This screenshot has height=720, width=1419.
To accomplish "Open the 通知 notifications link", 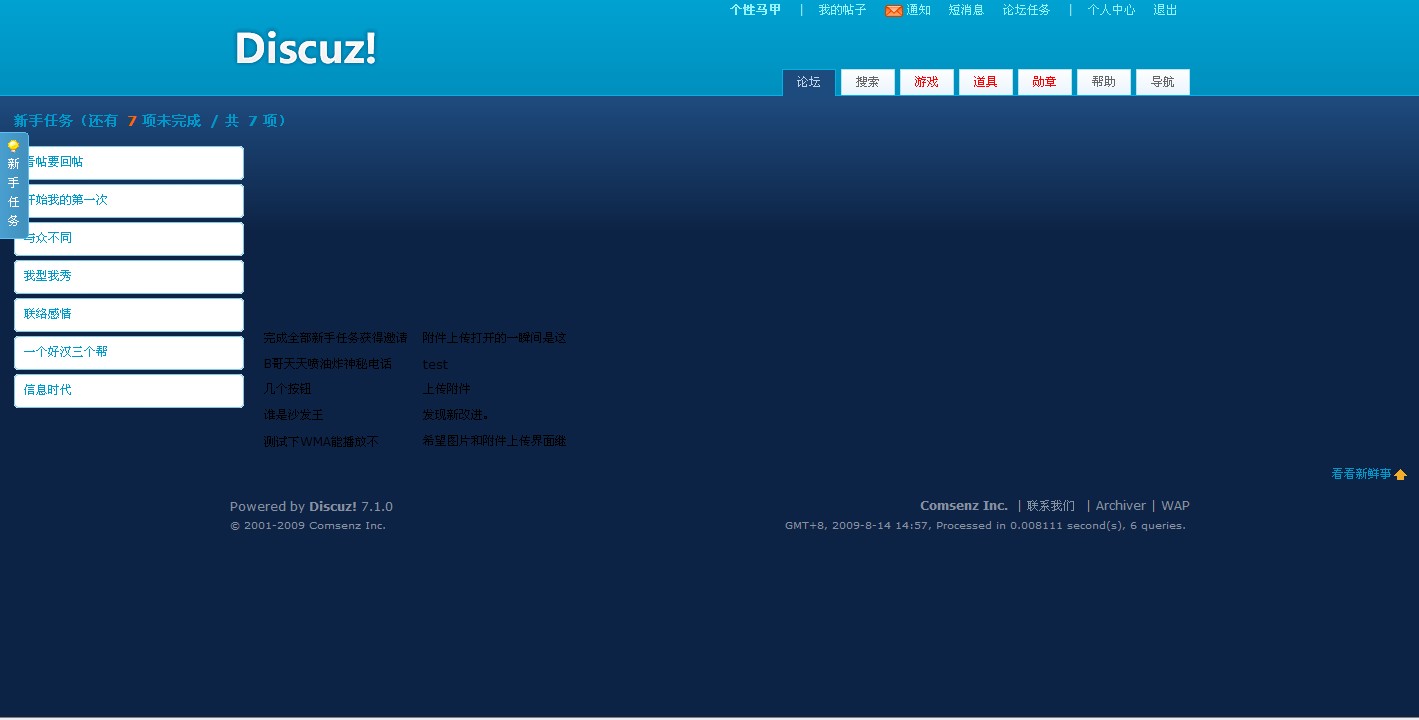I will coord(918,10).
